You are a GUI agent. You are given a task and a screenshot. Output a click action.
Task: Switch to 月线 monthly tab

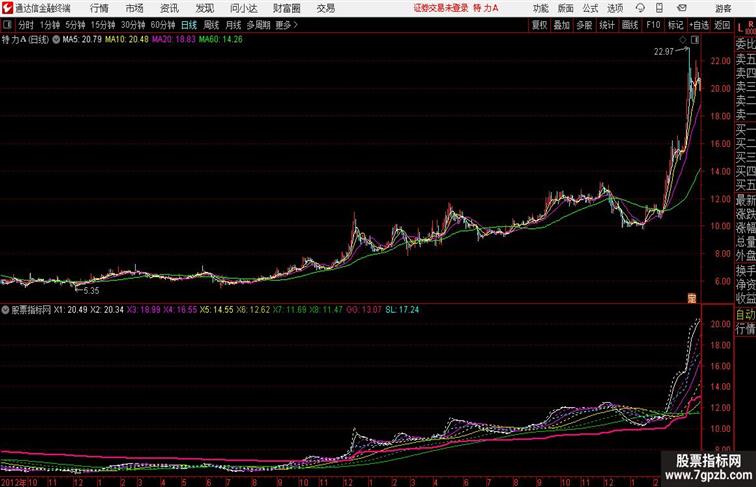pos(233,25)
